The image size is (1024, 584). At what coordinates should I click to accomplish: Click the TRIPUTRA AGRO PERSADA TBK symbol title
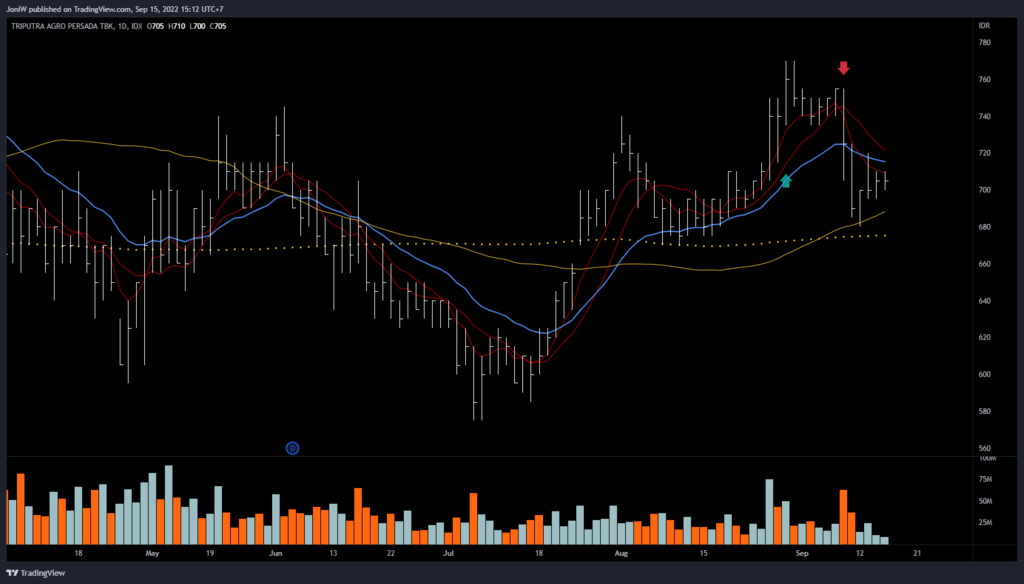(62, 26)
